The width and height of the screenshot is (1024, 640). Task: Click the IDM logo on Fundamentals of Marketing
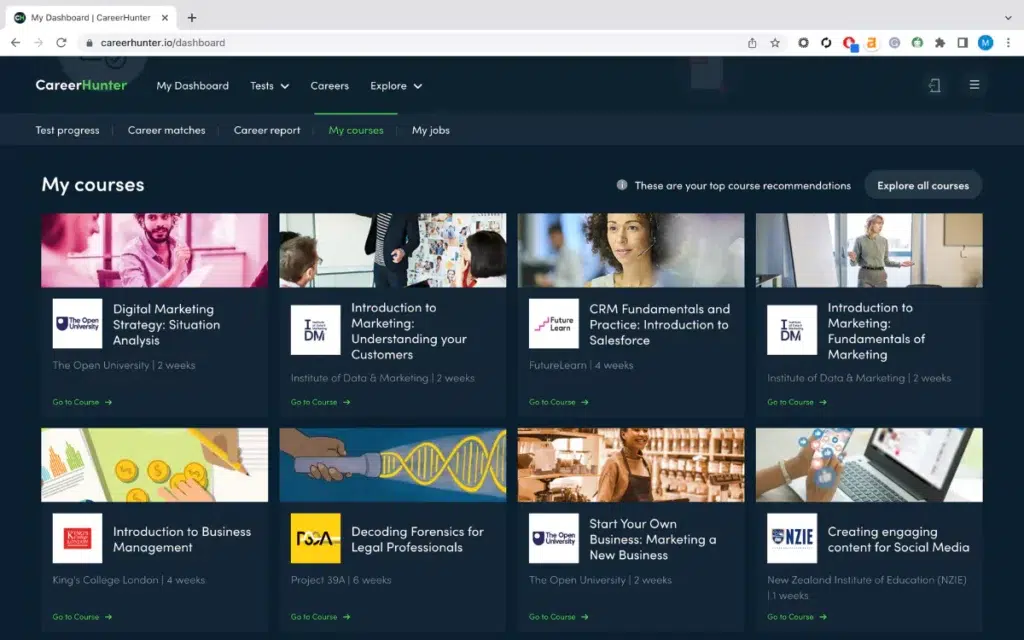[792, 330]
